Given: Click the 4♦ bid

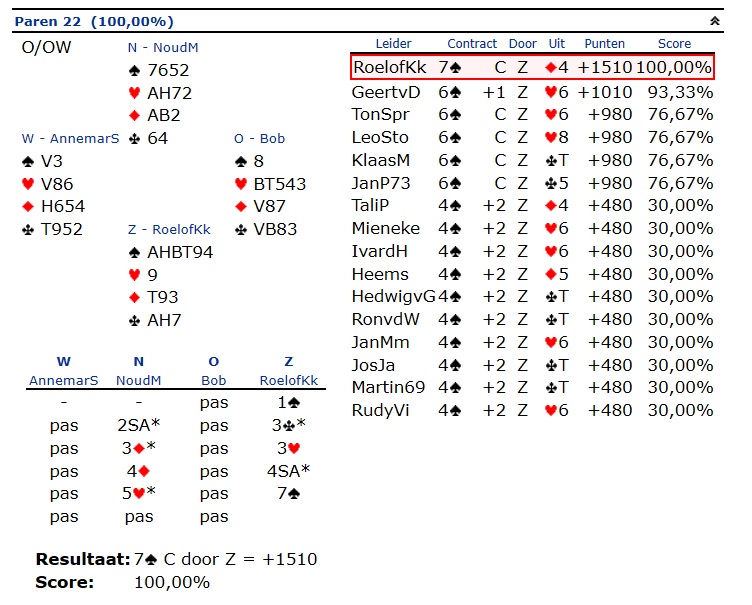Looking at the screenshot, I should (x=139, y=471).
